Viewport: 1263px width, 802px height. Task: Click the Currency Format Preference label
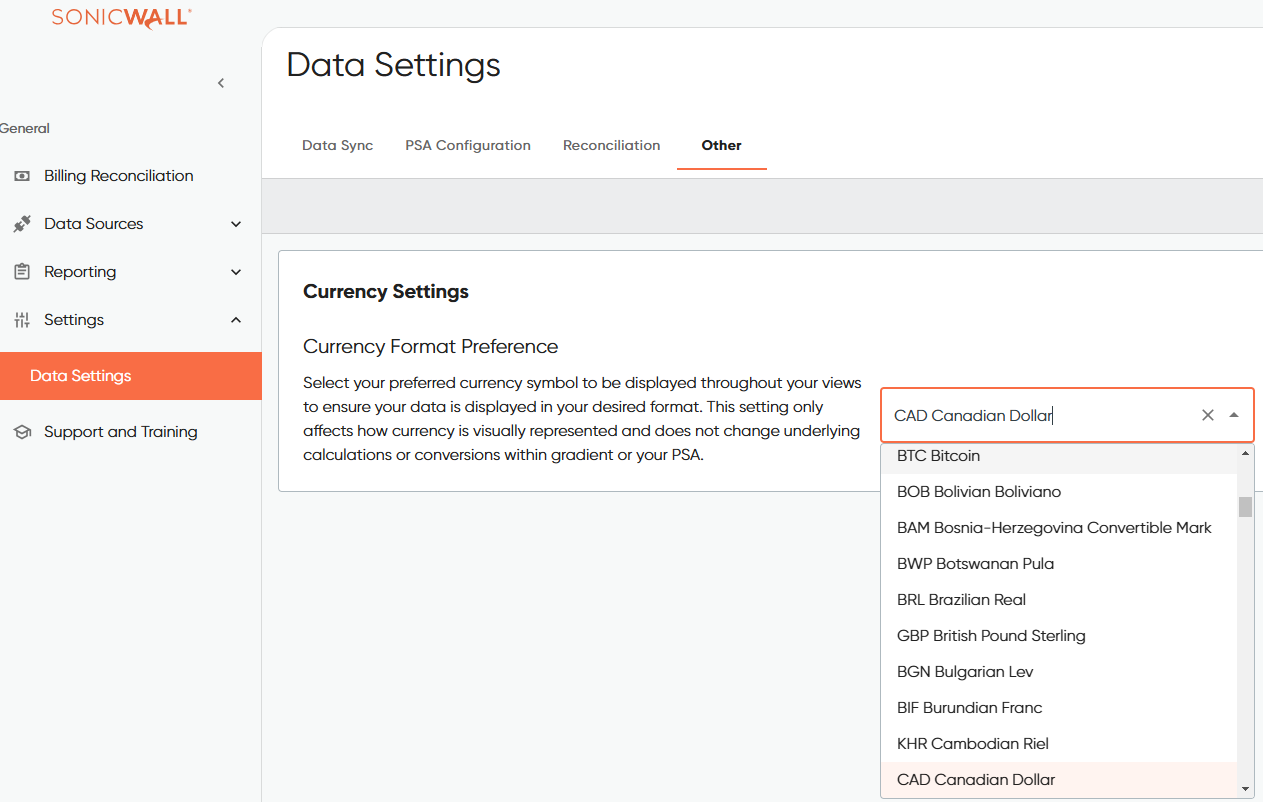click(431, 347)
